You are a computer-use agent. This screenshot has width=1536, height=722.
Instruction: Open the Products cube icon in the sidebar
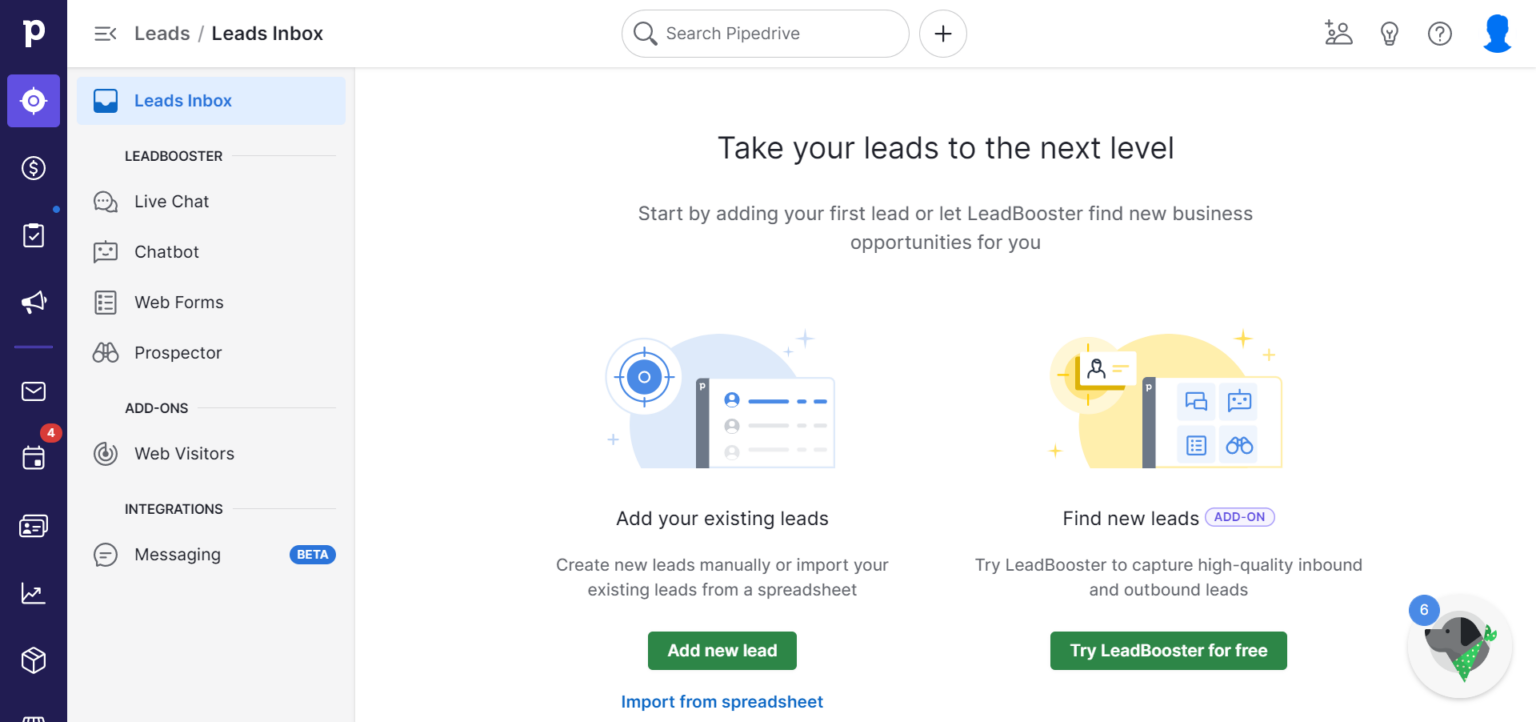tap(33, 660)
